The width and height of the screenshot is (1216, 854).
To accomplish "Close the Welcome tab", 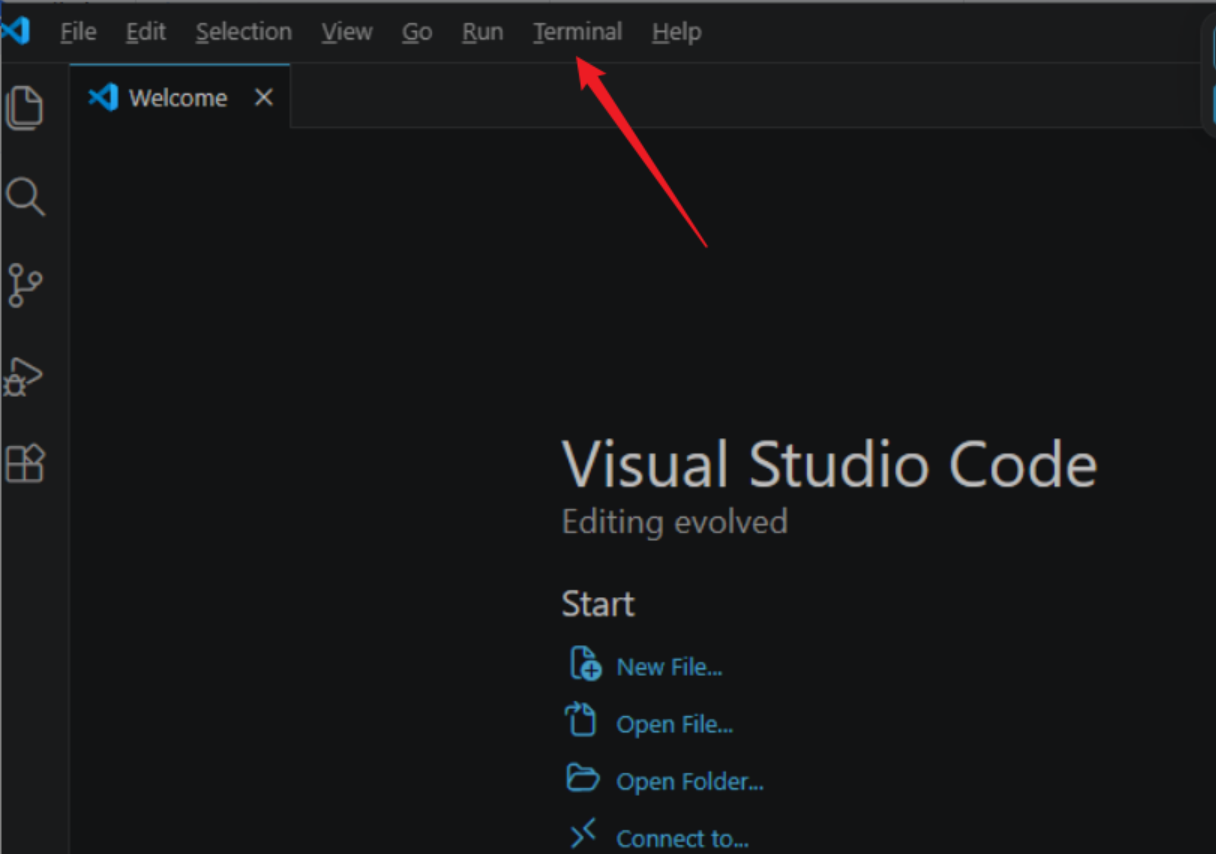I will 263,97.
